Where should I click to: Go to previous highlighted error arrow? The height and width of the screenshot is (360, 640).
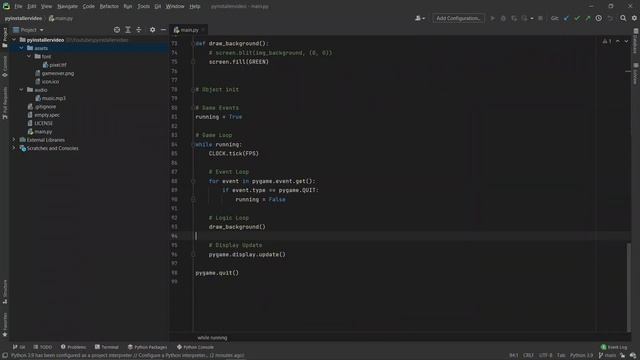pos(618,41)
